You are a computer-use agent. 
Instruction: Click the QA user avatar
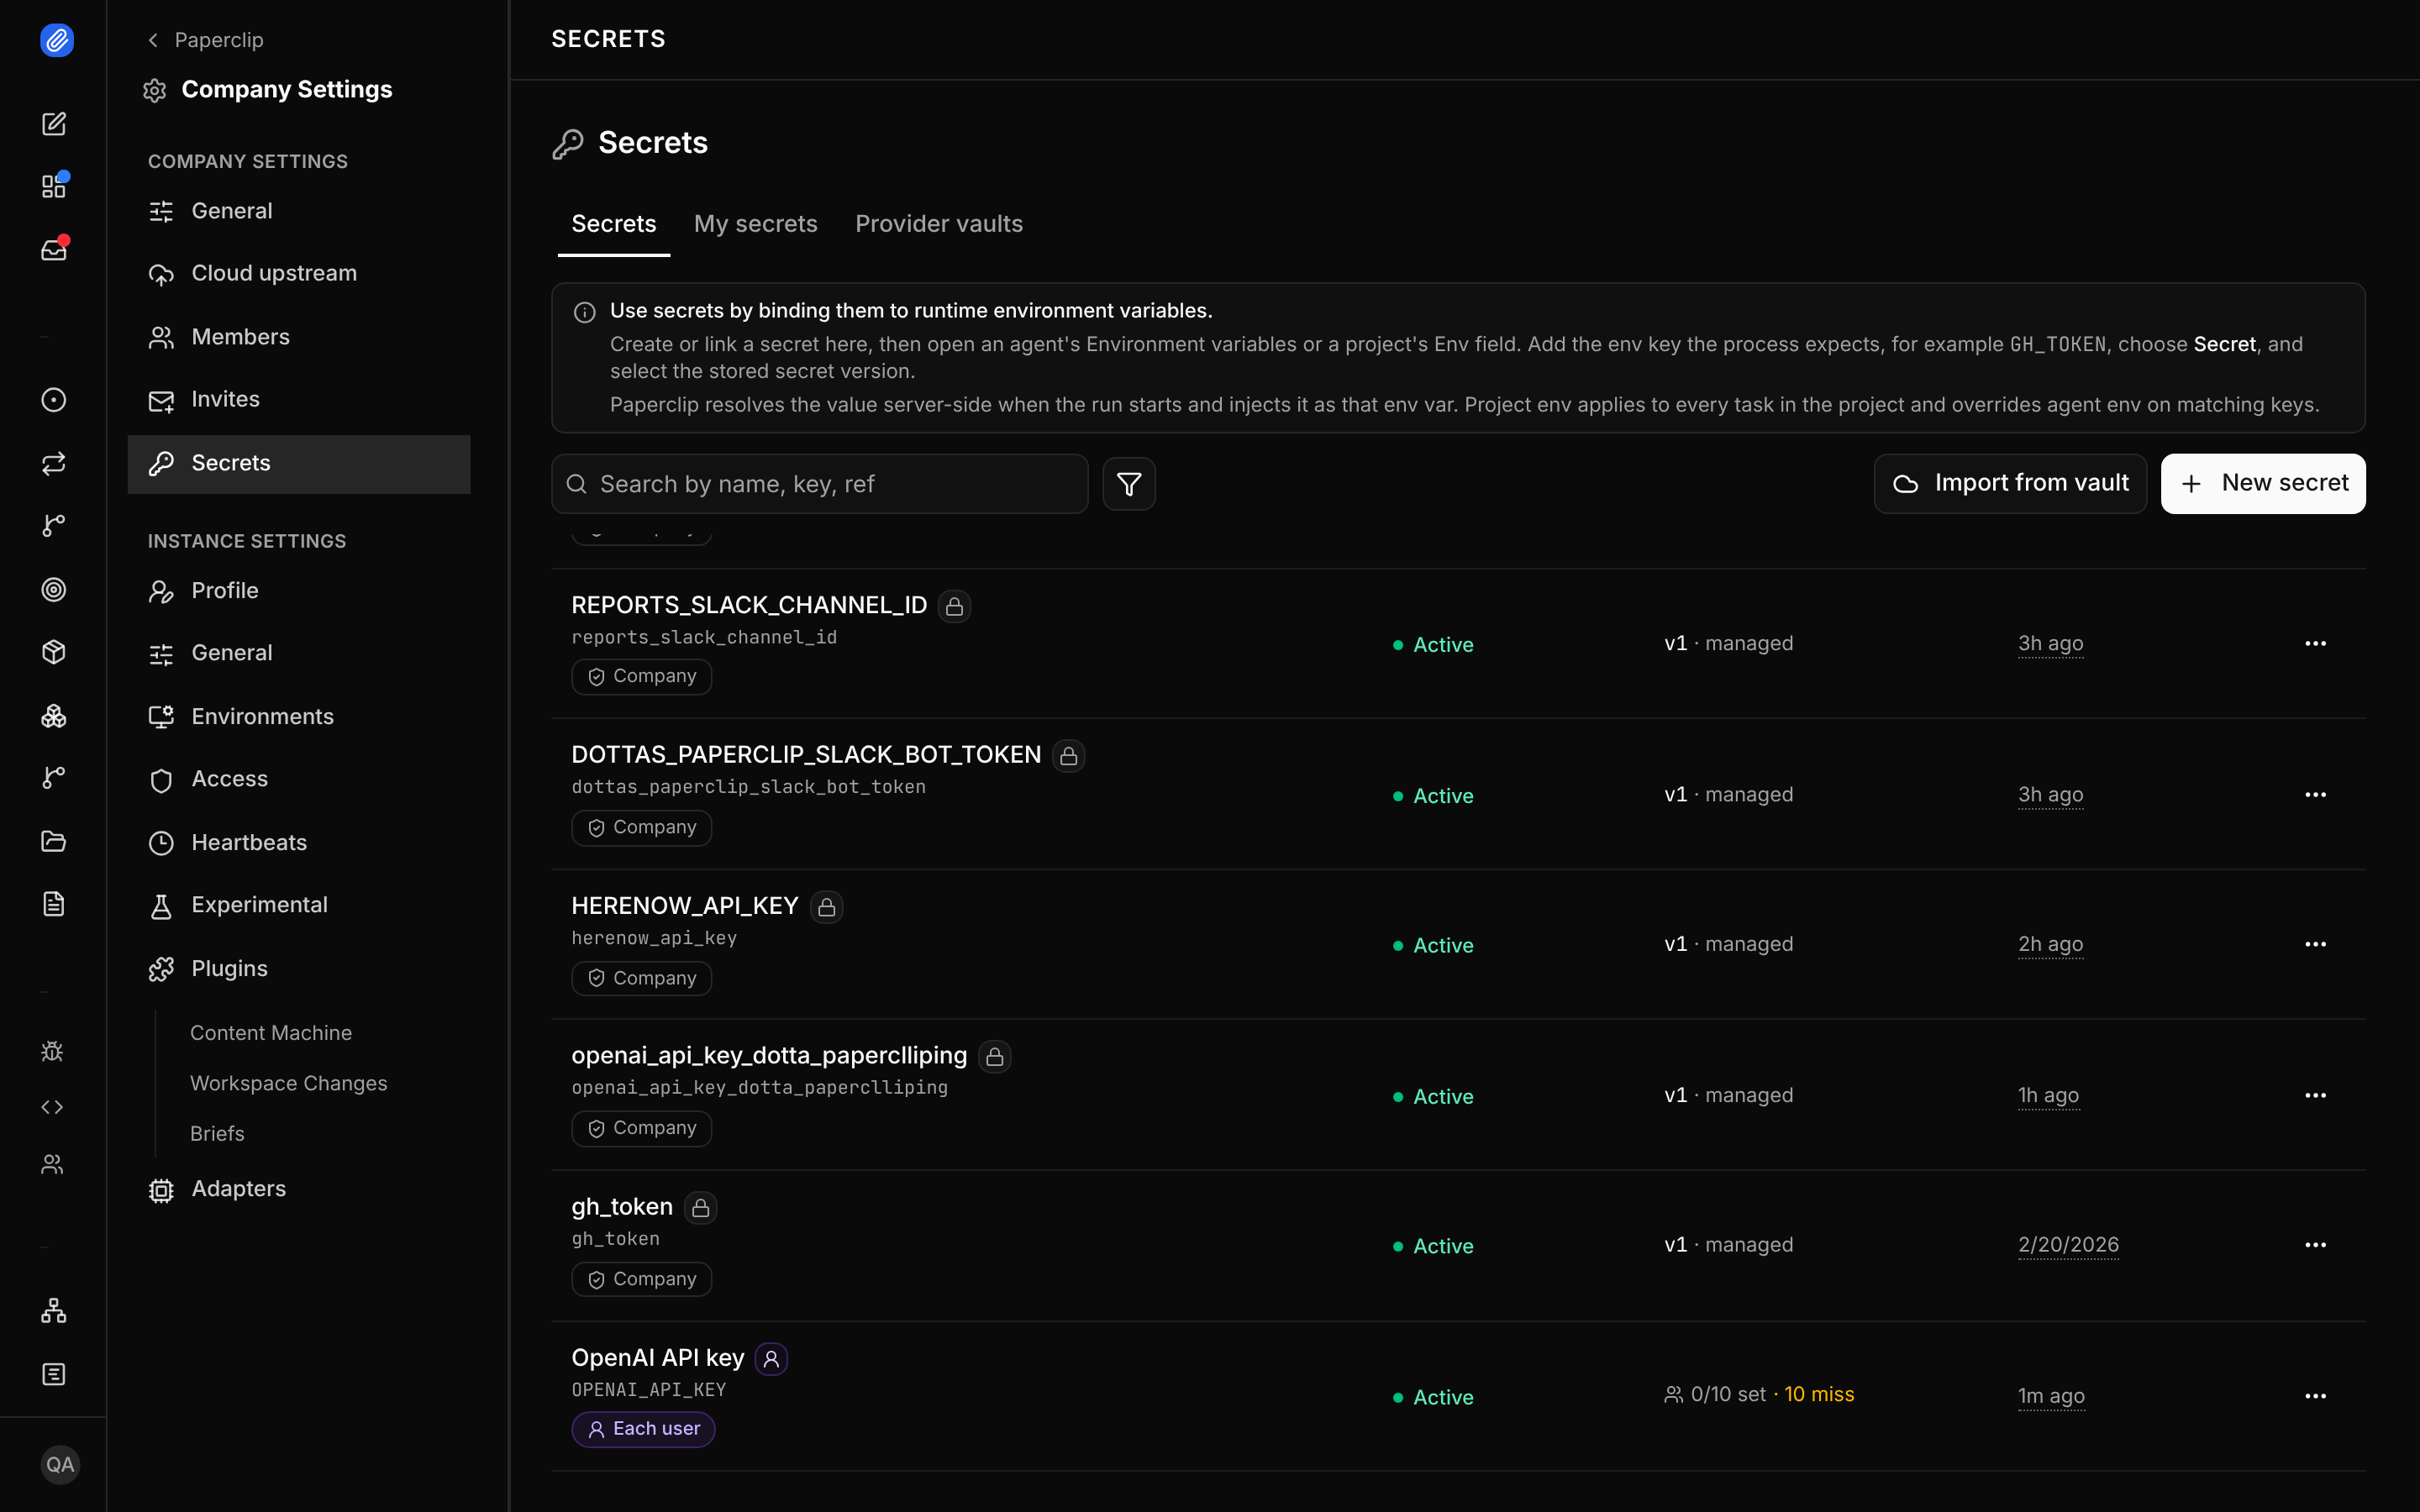(60, 1465)
